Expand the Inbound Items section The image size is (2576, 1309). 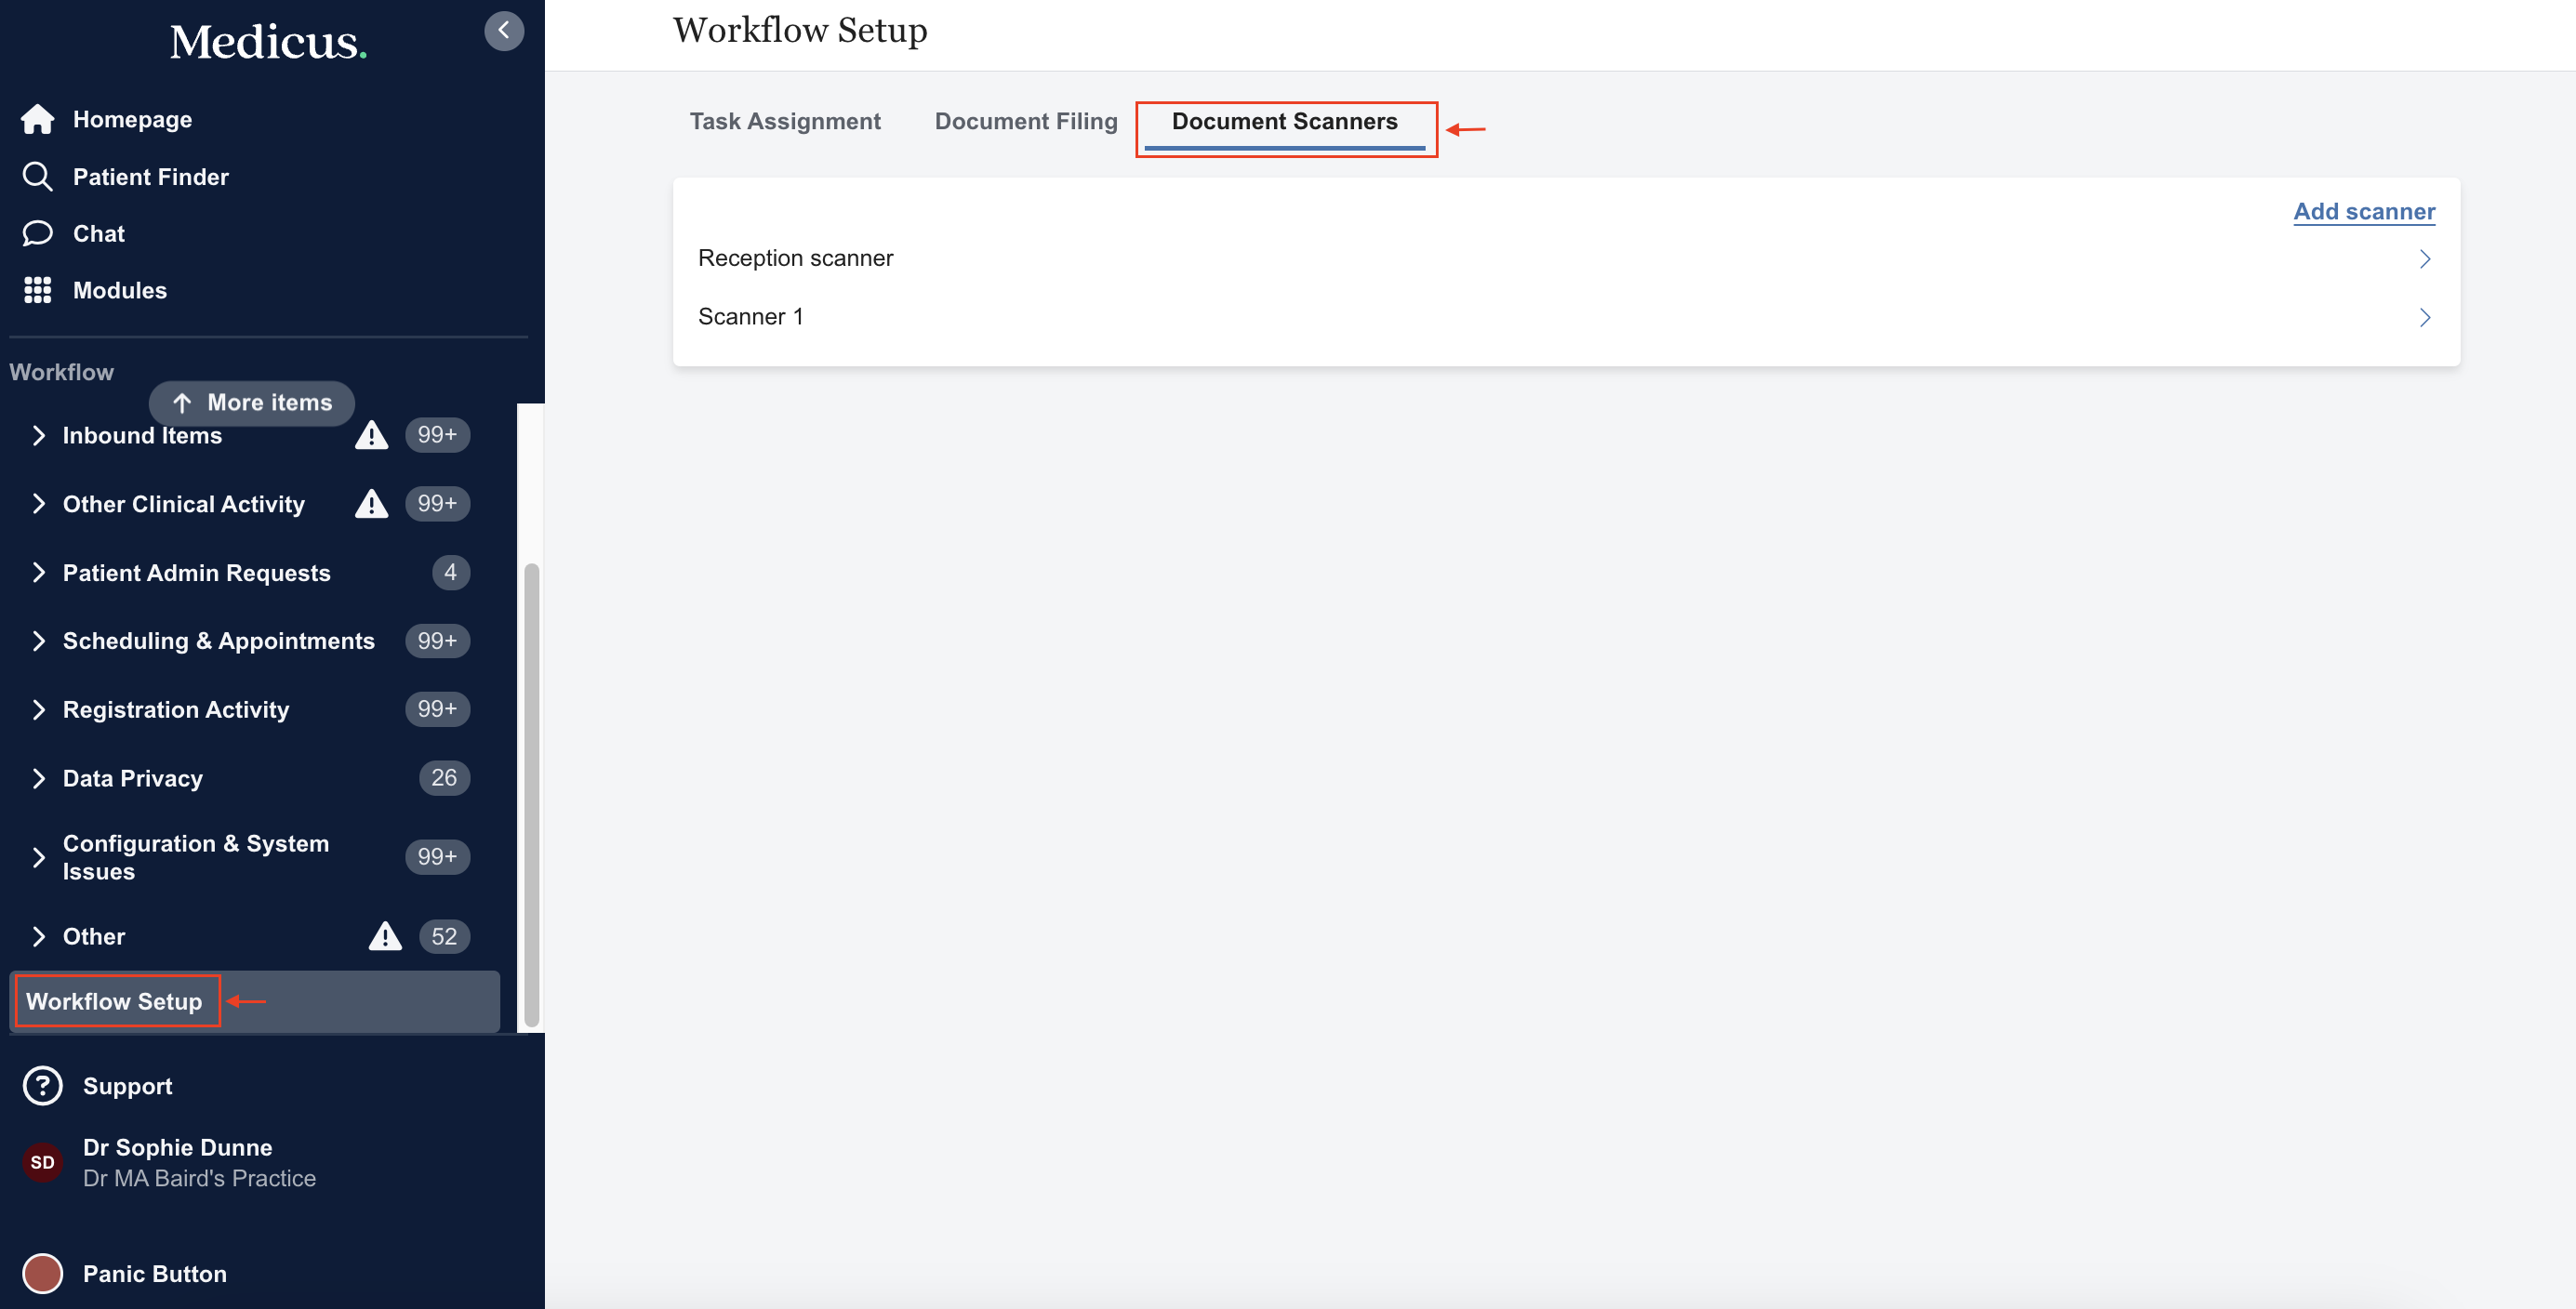(39, 435)
